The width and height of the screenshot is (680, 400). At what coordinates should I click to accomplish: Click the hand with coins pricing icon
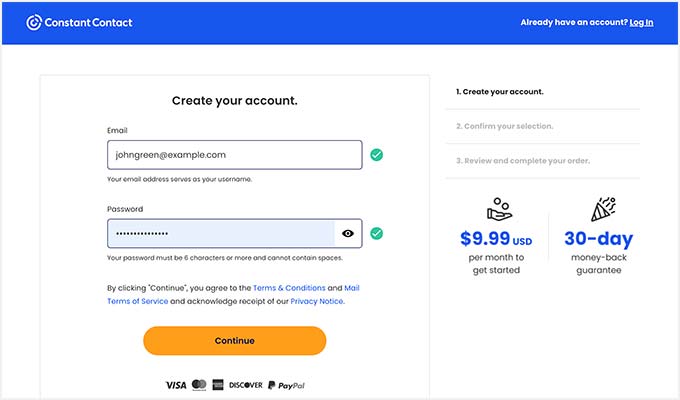499,209
